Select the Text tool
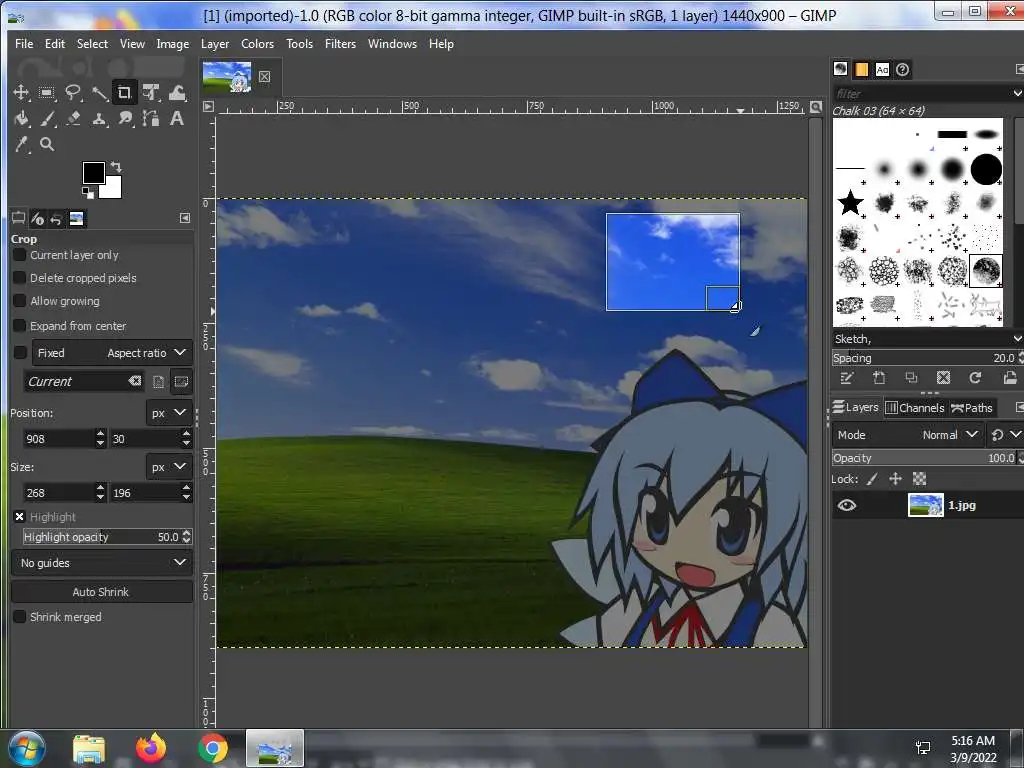The width and height of the screenshot is (1024, 768). pos(177,119)
